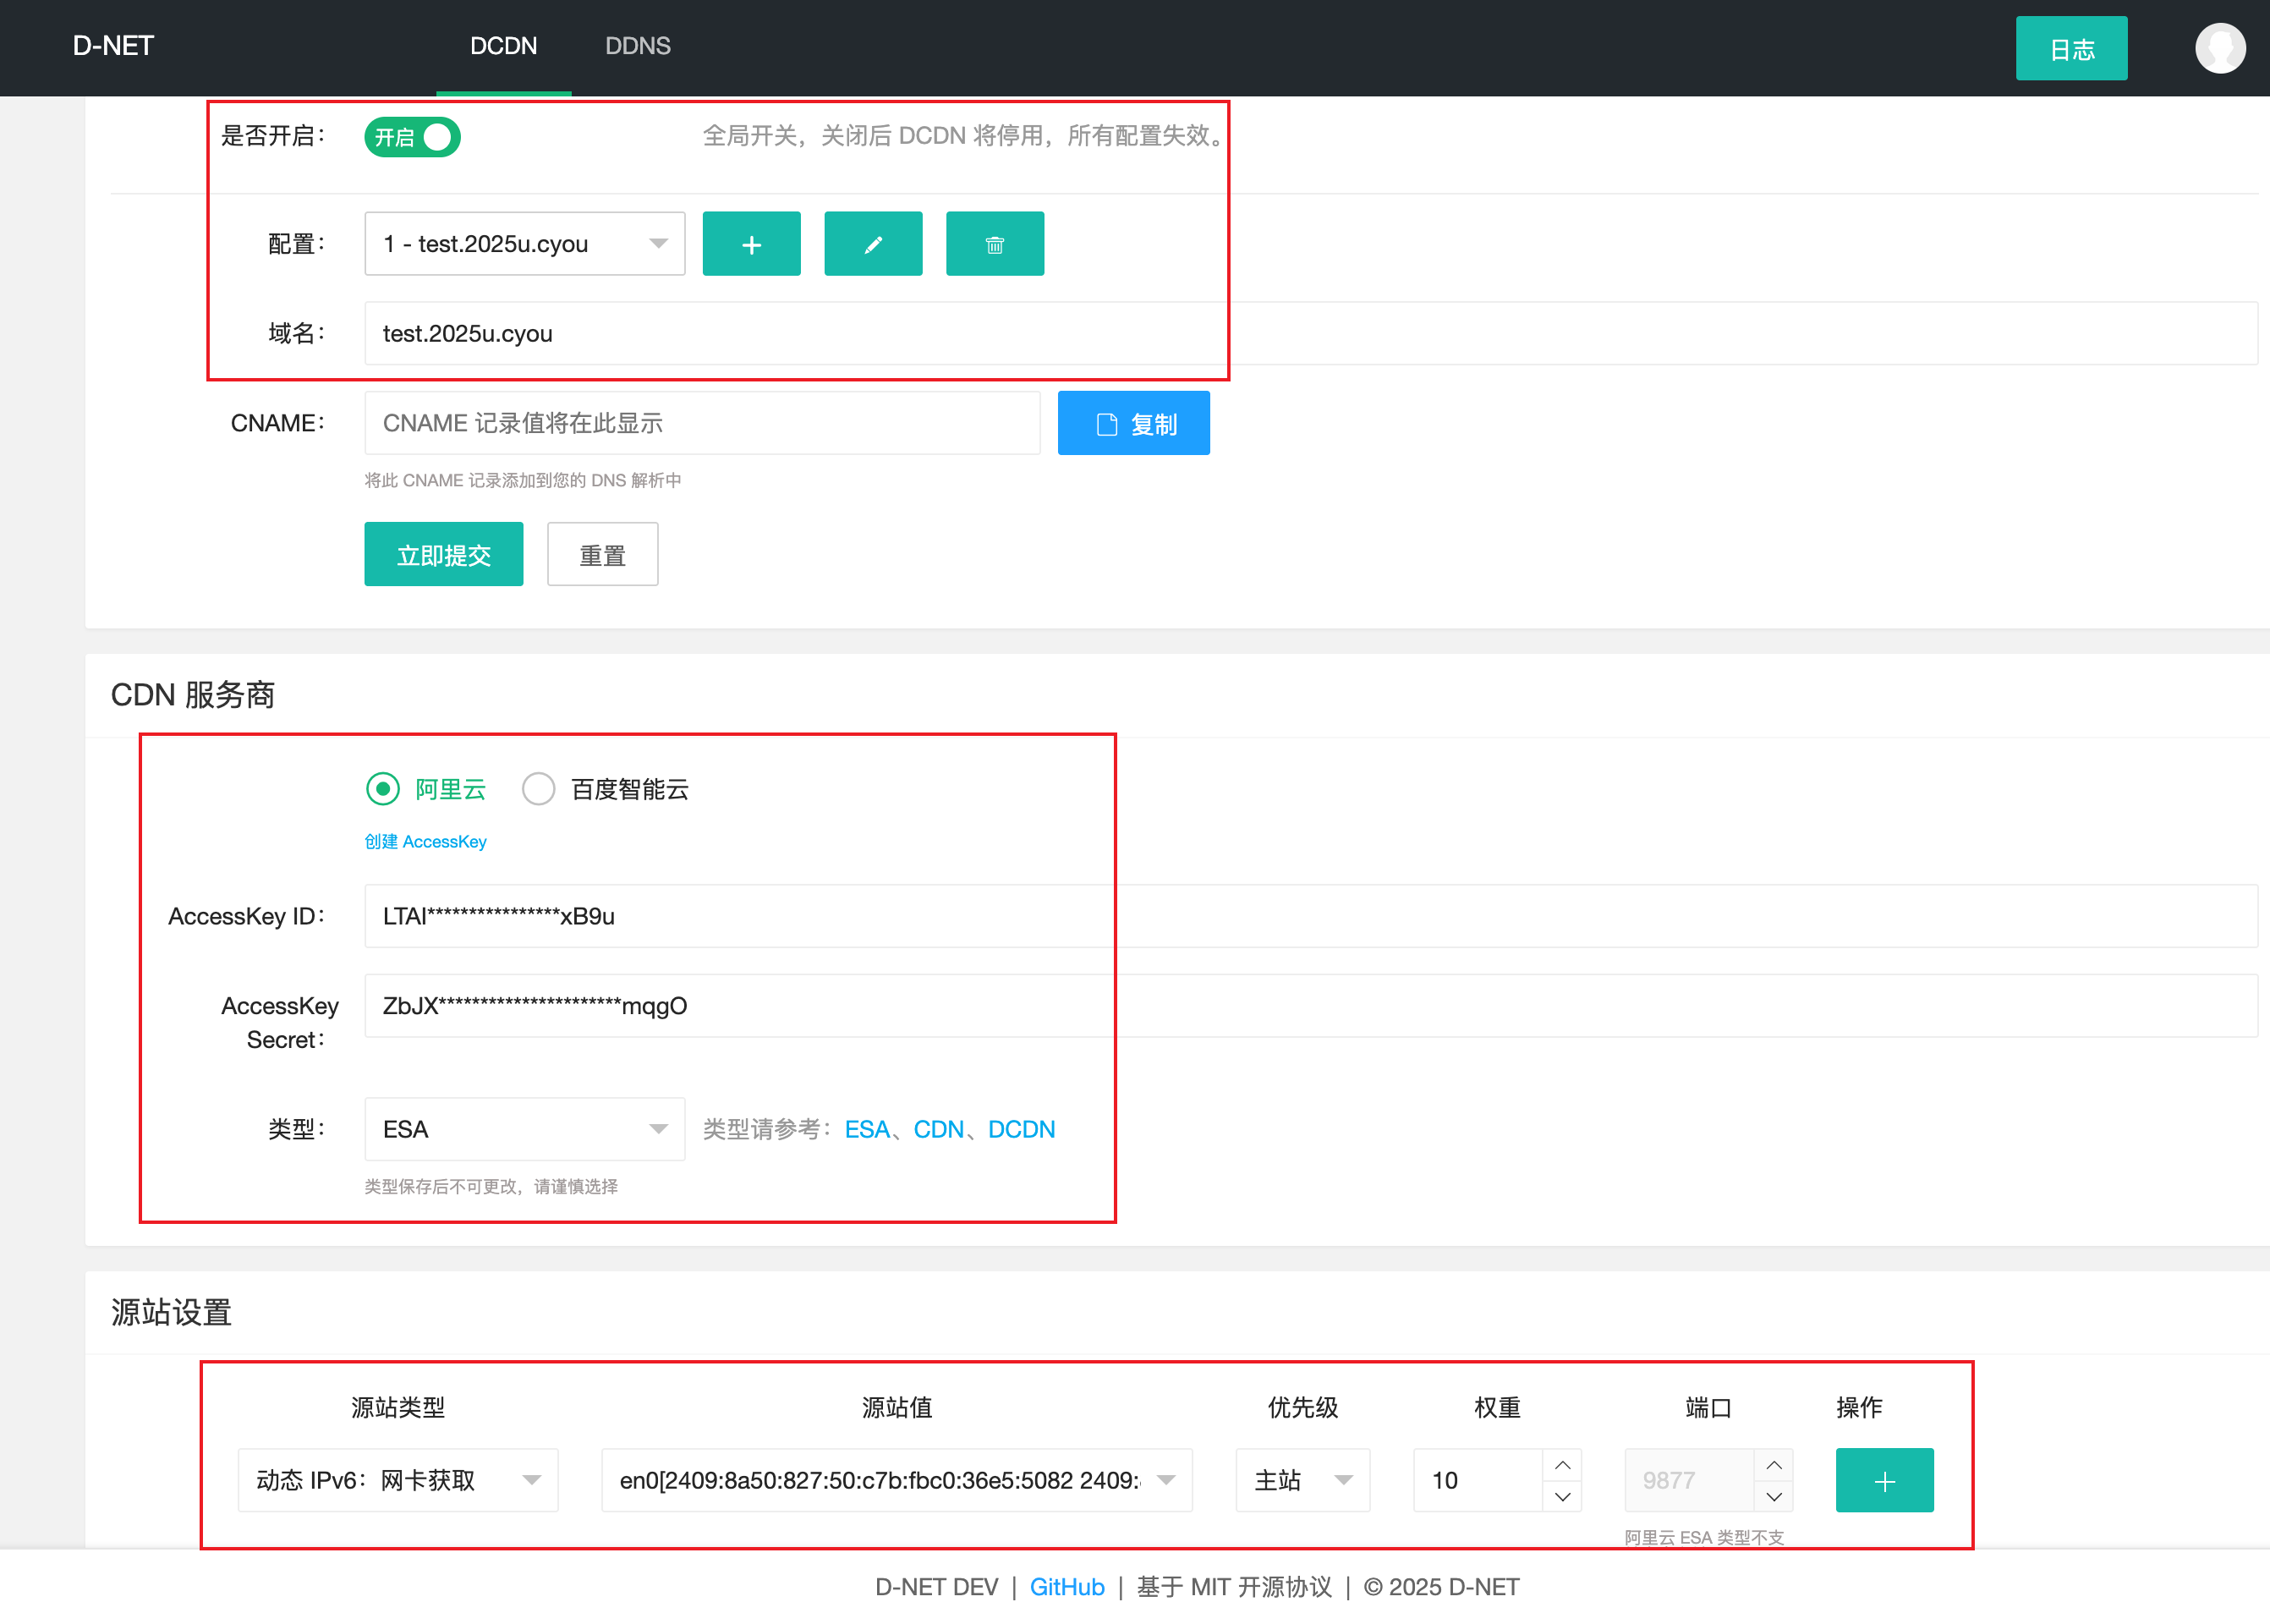Click the add new configuration plus icon
The image size is (2270, 1624).
751,243
